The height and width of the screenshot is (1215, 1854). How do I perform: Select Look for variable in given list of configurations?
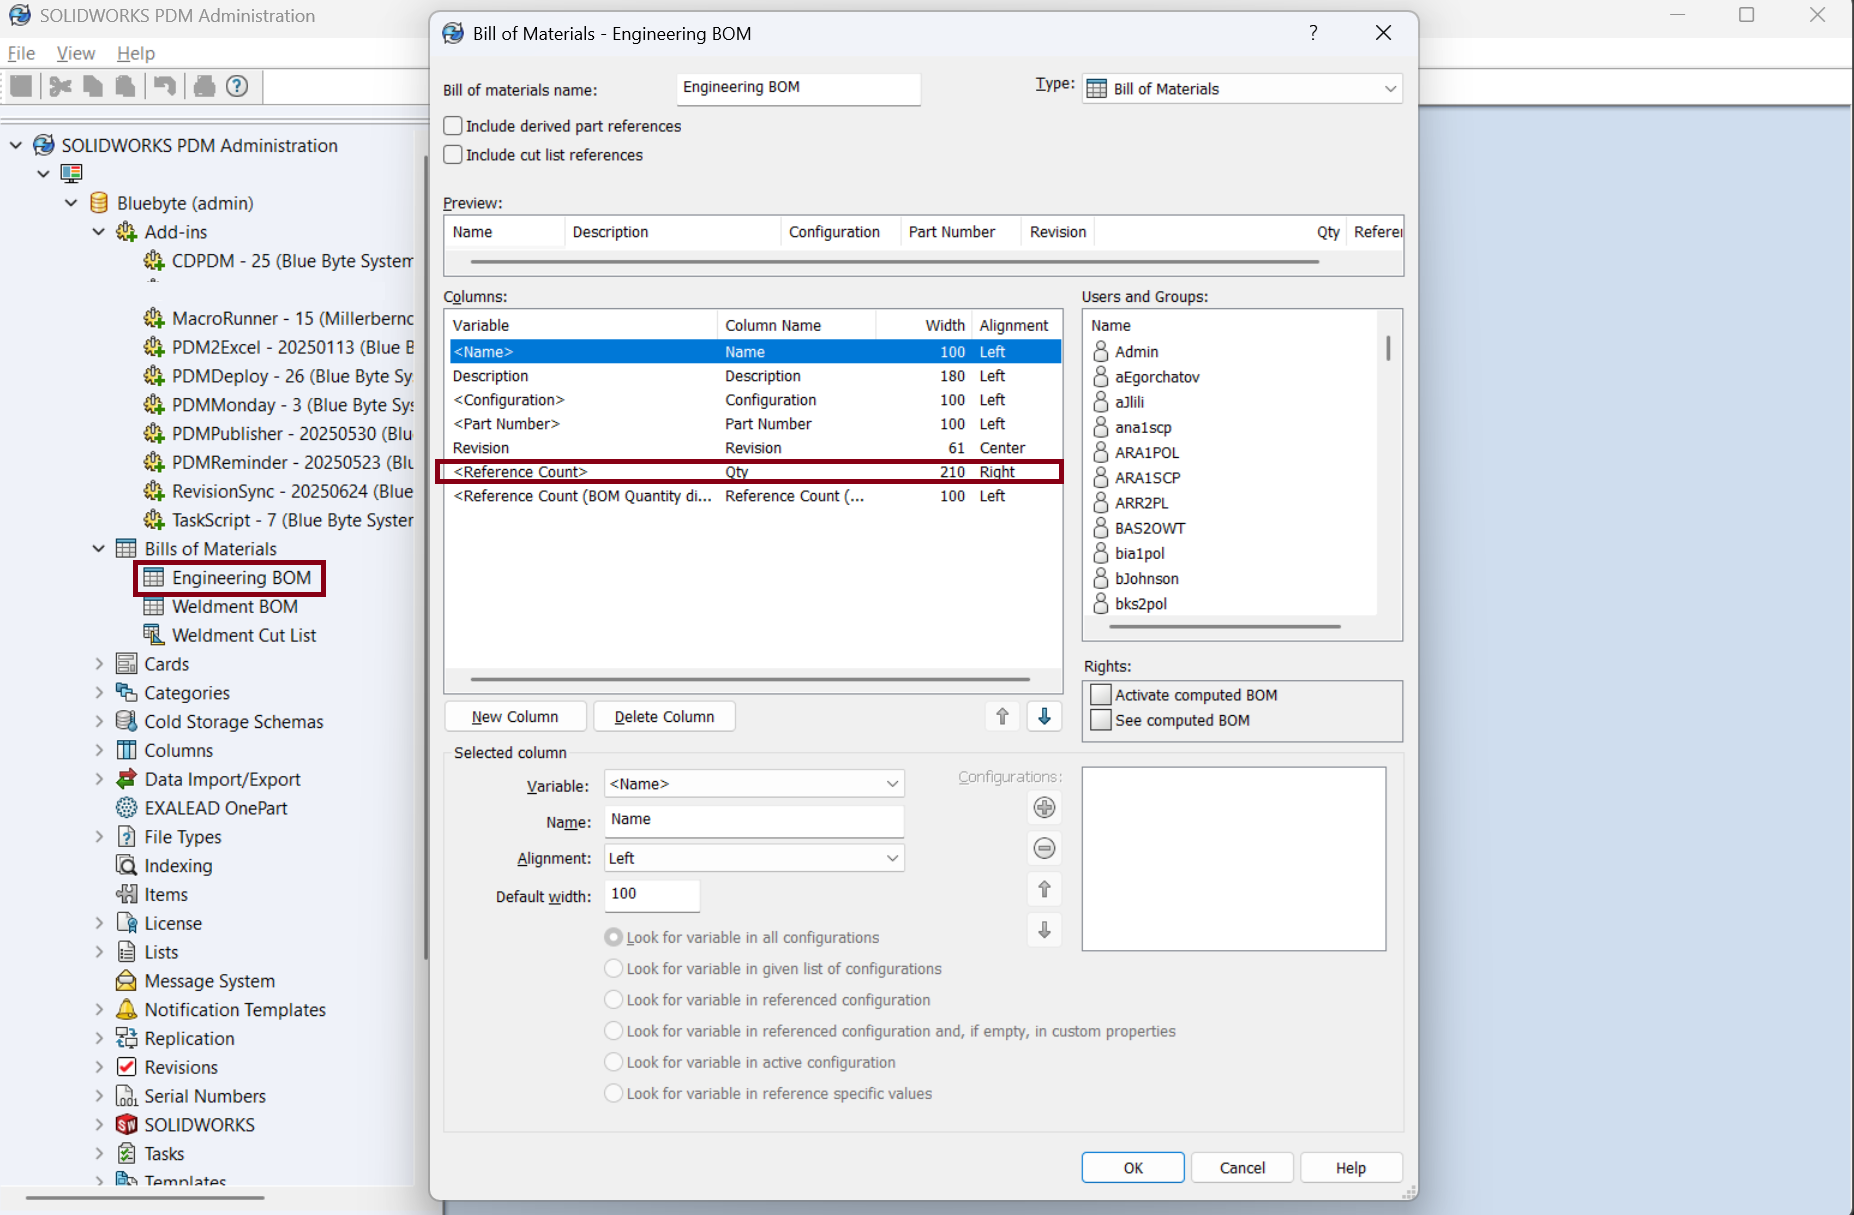613,969
